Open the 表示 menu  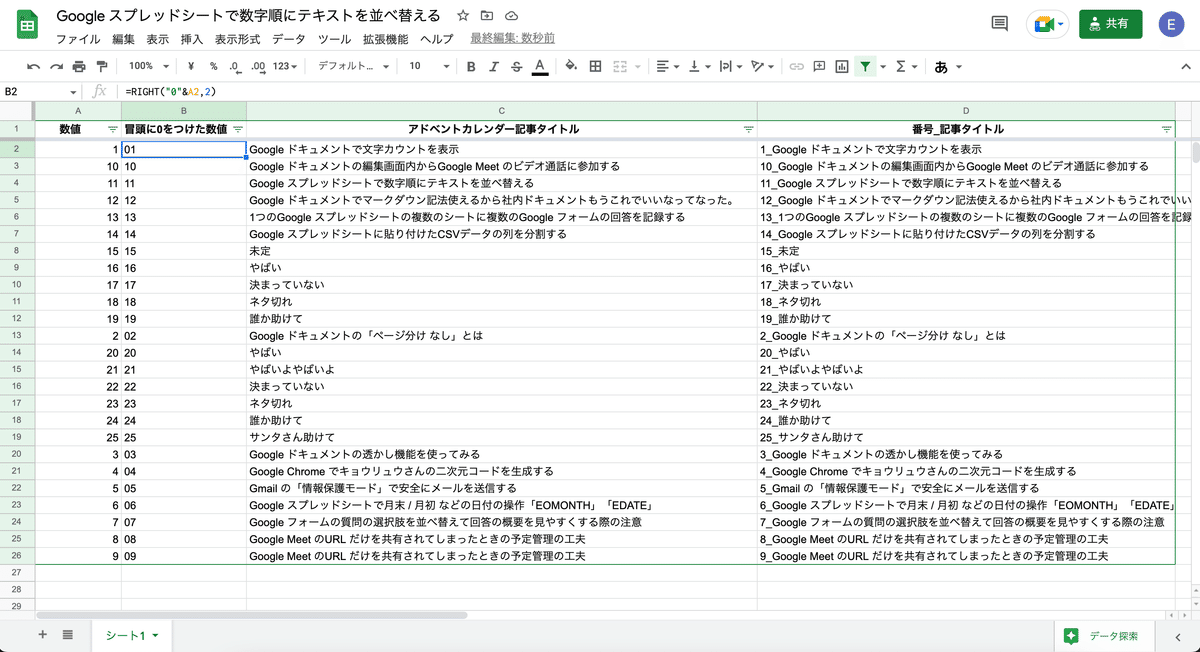point(157,39)
